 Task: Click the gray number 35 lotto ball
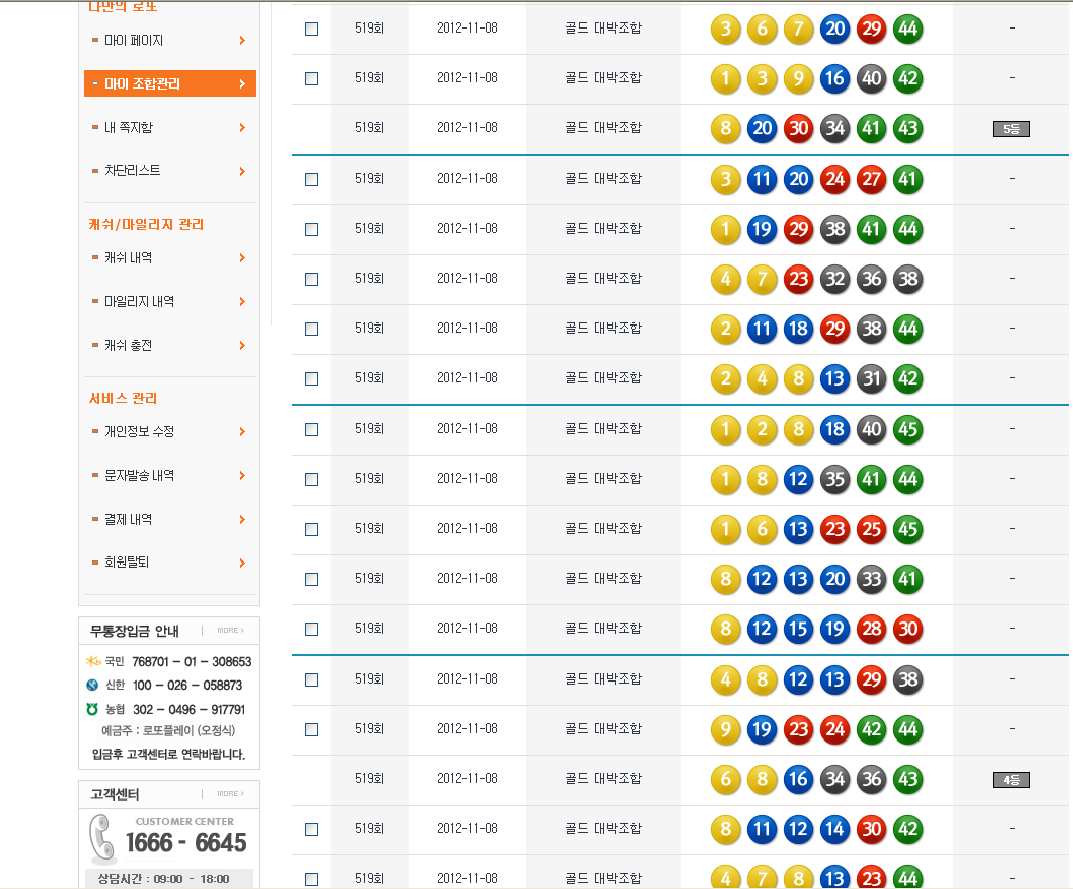[x=835, y=479]
